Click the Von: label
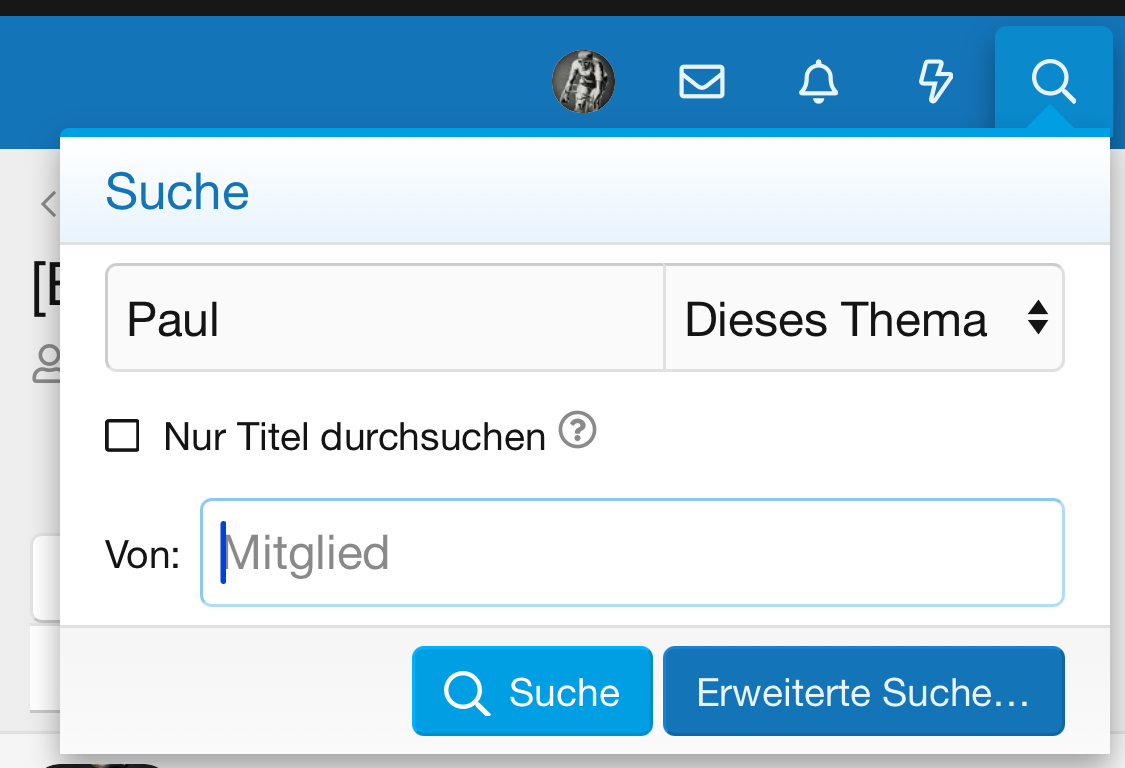Image resolution: width=1125 pixels, height=768 pixels. [x=142, y=554]
